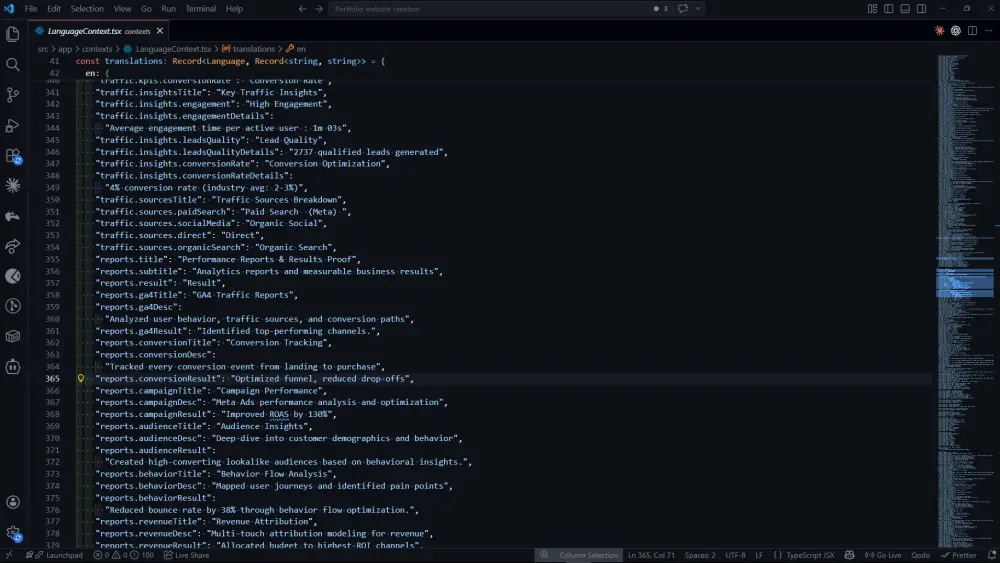The height and width of the screenshot is (563, 1000).
Task: Open the Accounts icon in activity bar
Action: [13, 502]
